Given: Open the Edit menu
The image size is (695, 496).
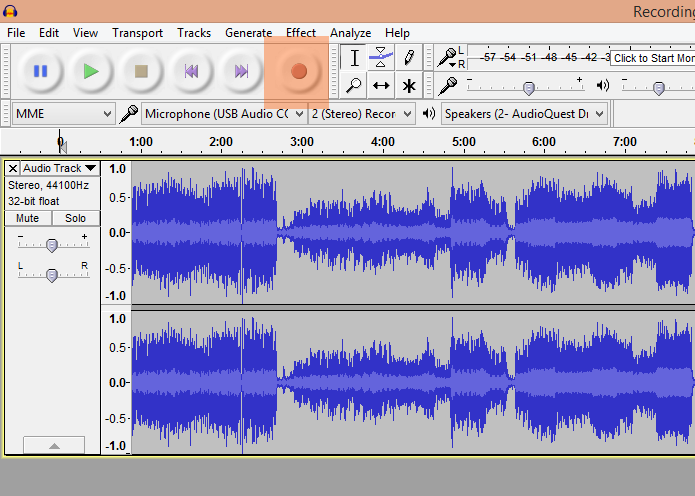Looking at the screenshot, I should (49, 33).
